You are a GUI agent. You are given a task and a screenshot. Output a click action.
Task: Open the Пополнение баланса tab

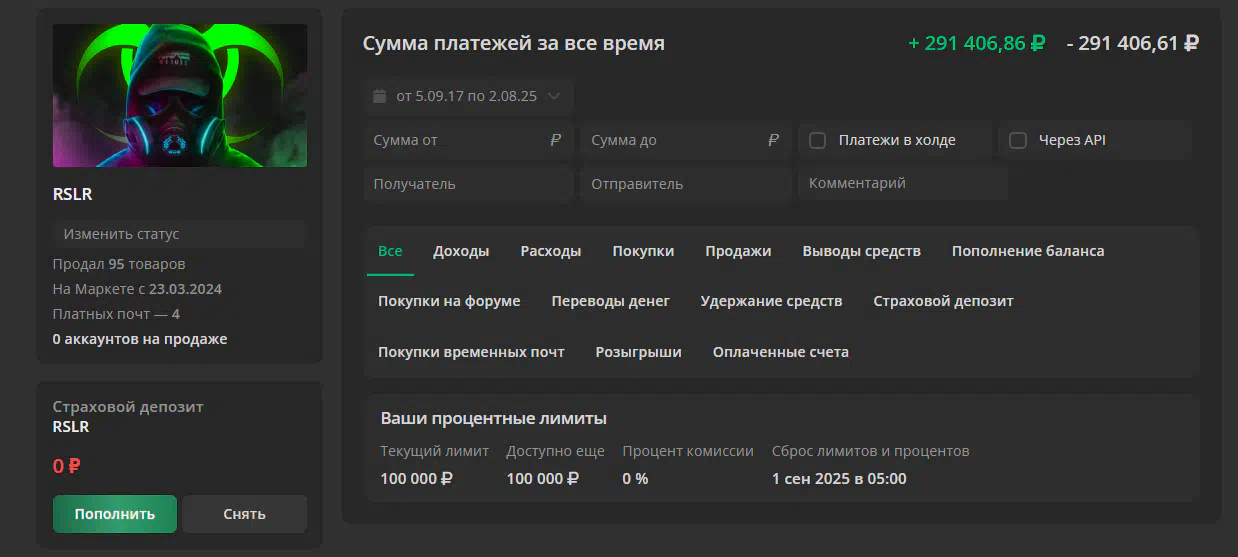pos(1028,251)
